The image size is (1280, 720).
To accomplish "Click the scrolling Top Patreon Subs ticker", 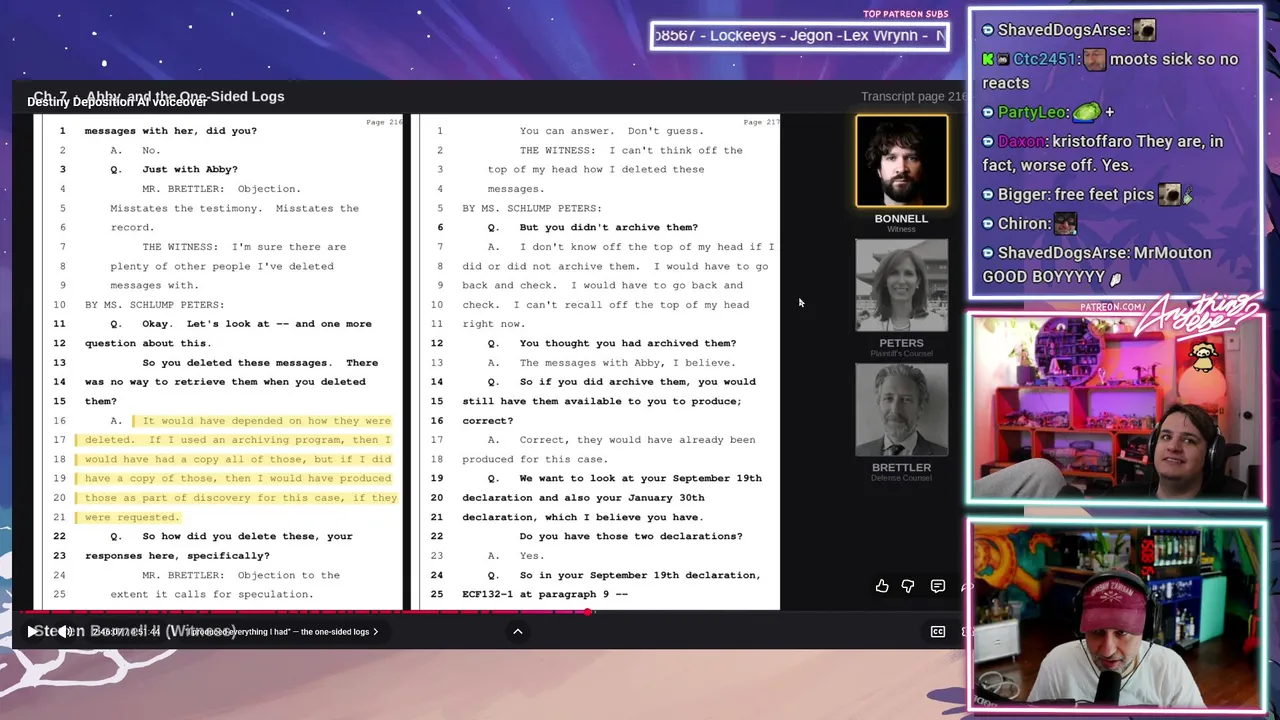I will coord(799,36).
